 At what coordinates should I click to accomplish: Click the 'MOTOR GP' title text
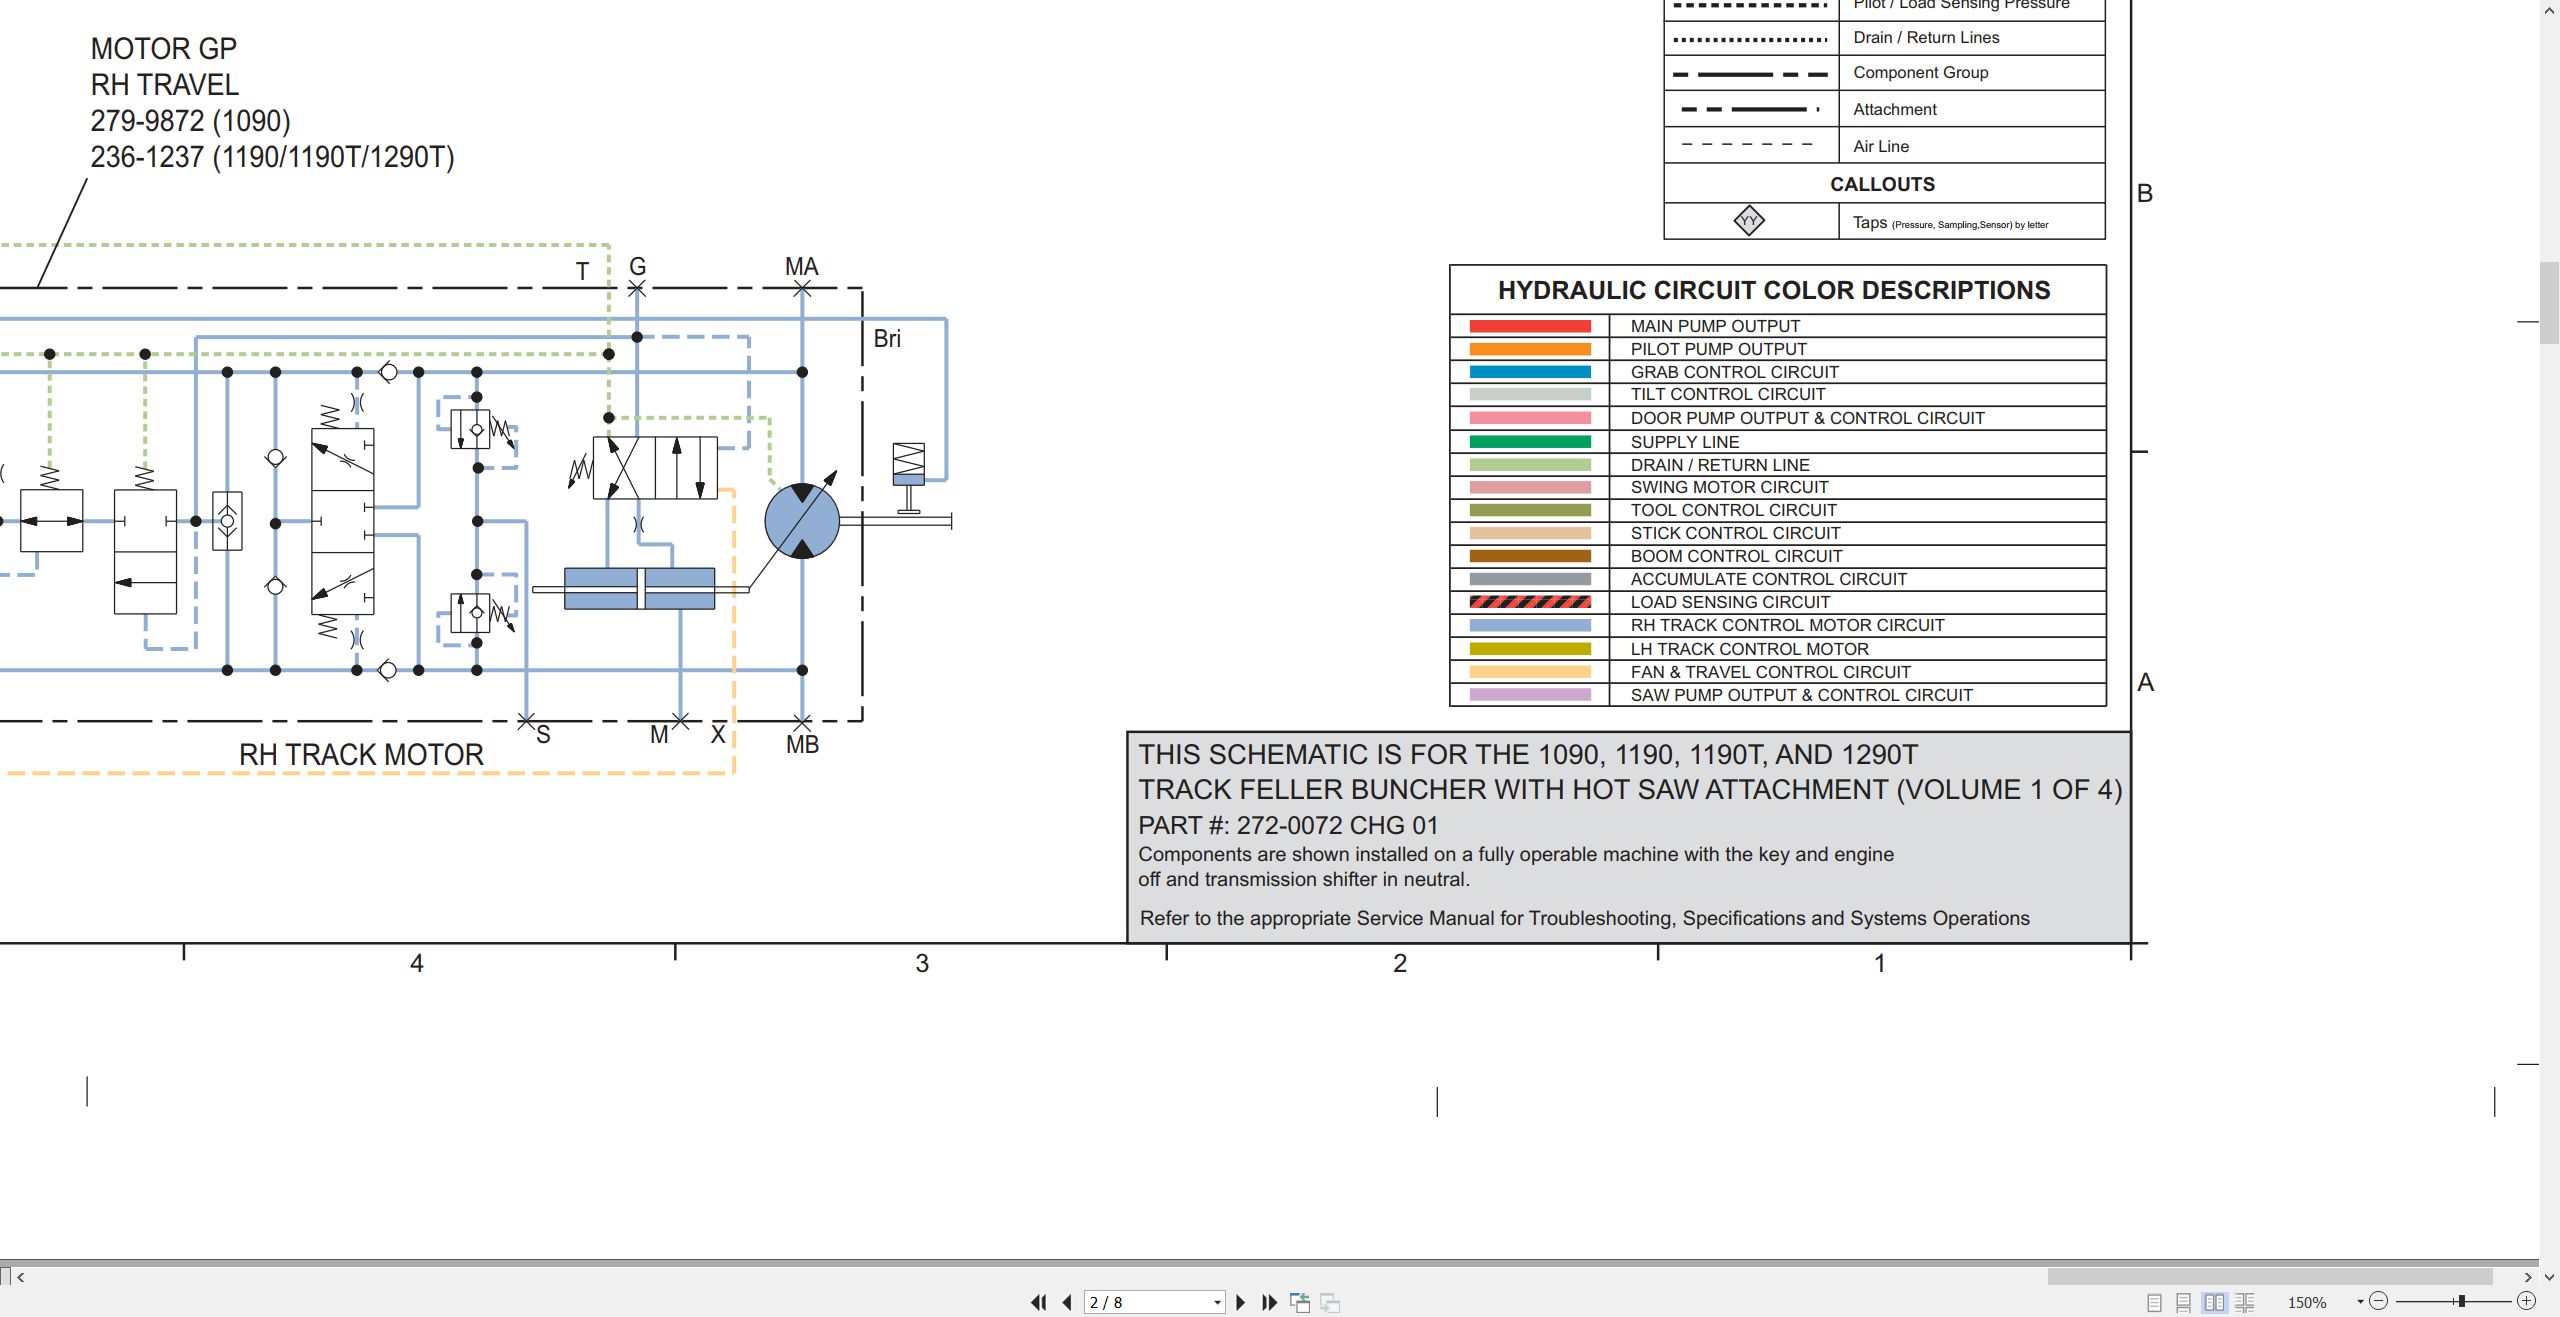164,49
